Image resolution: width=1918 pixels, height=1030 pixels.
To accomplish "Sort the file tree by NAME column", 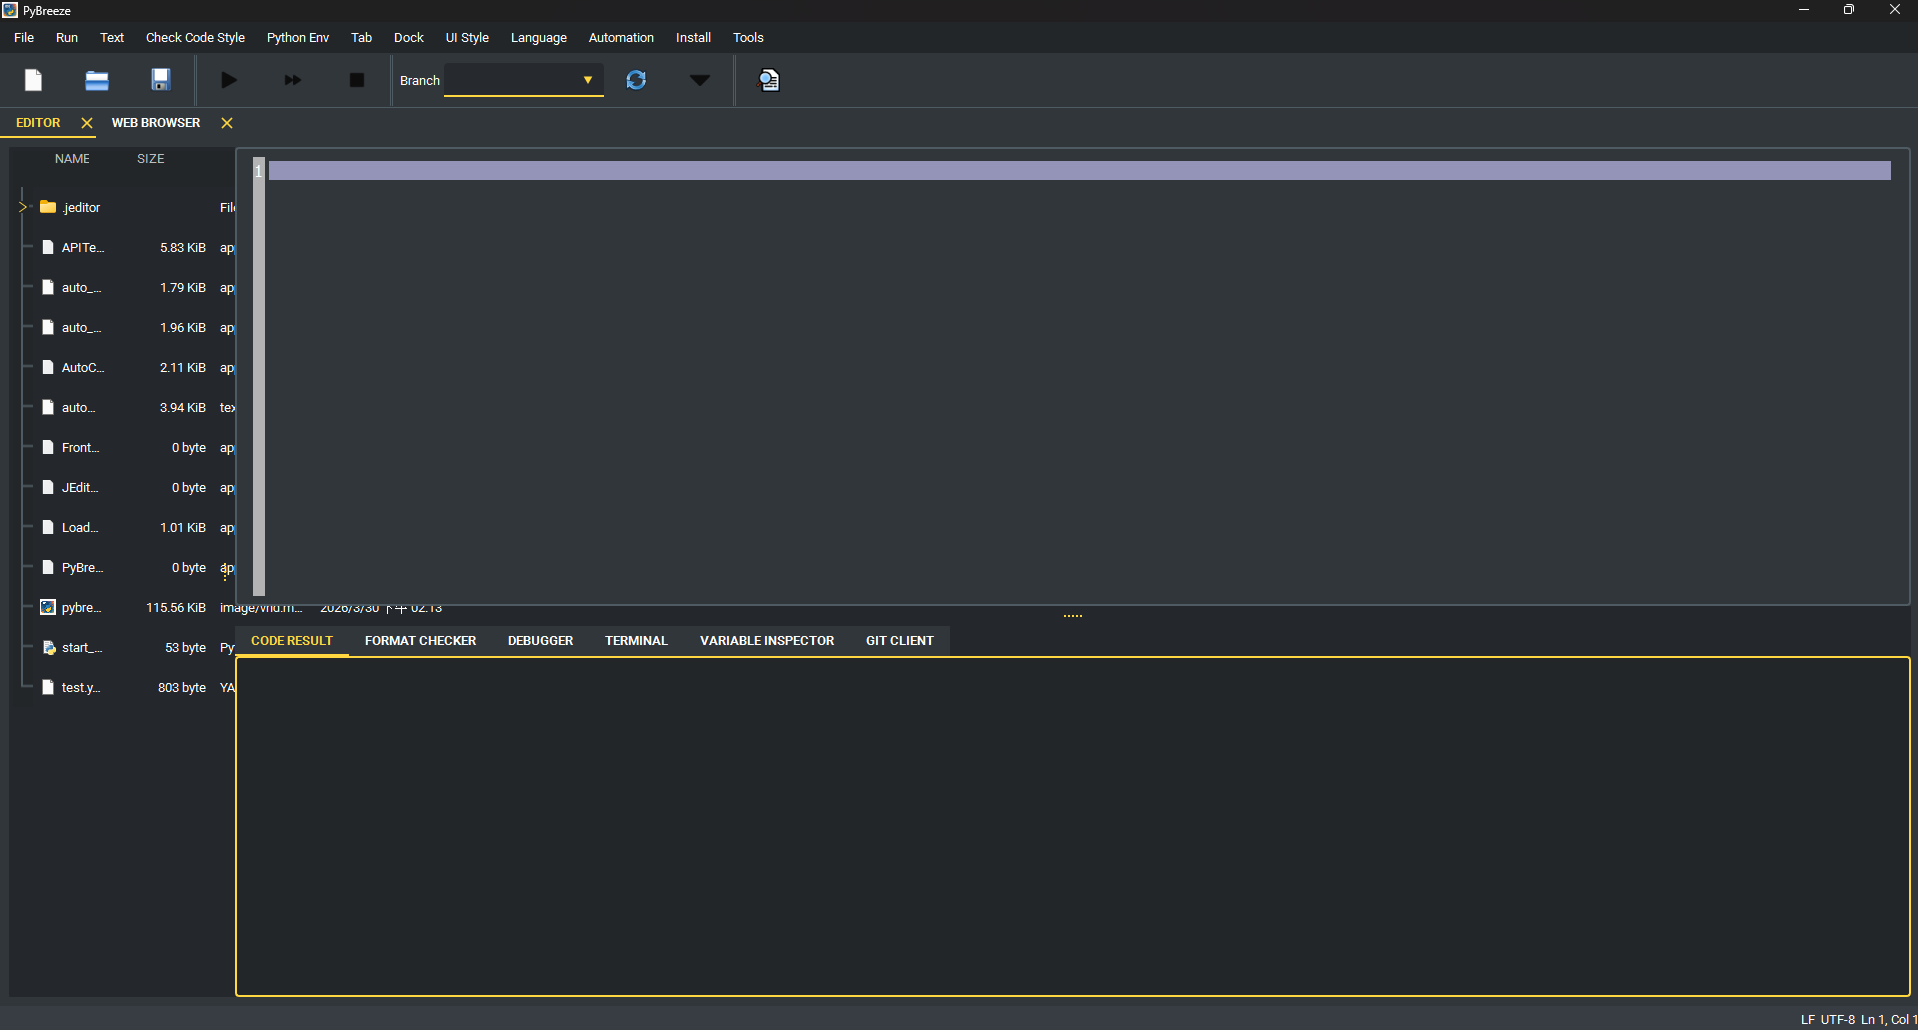I will 72,159.
